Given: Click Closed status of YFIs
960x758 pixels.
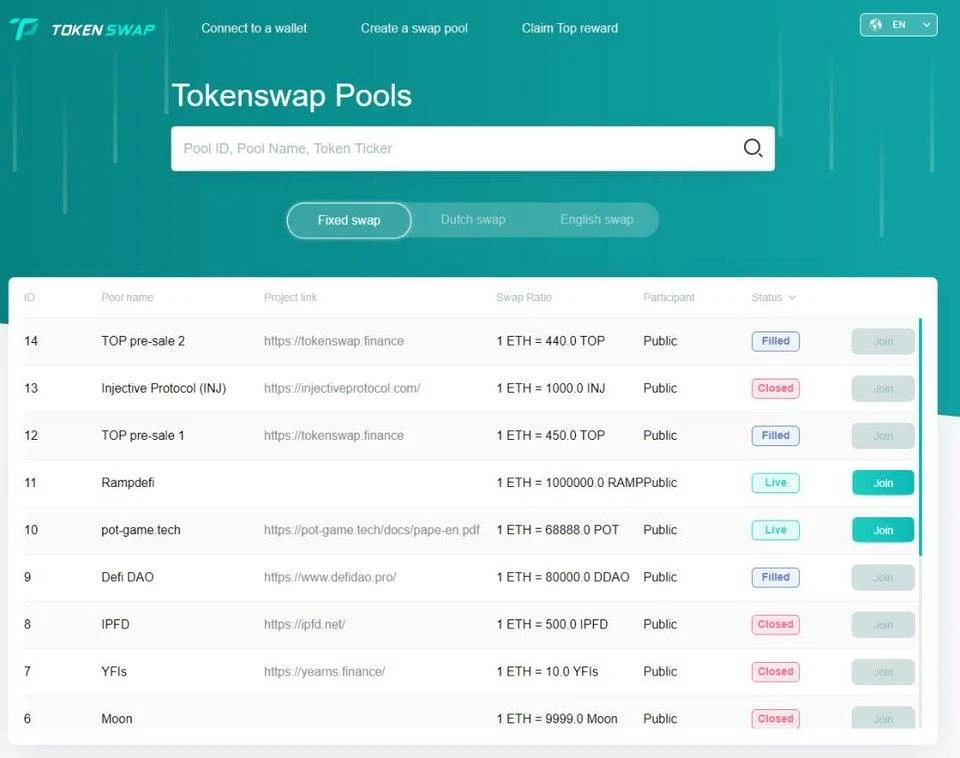Looking at the screenshot, I should point(775,671).
